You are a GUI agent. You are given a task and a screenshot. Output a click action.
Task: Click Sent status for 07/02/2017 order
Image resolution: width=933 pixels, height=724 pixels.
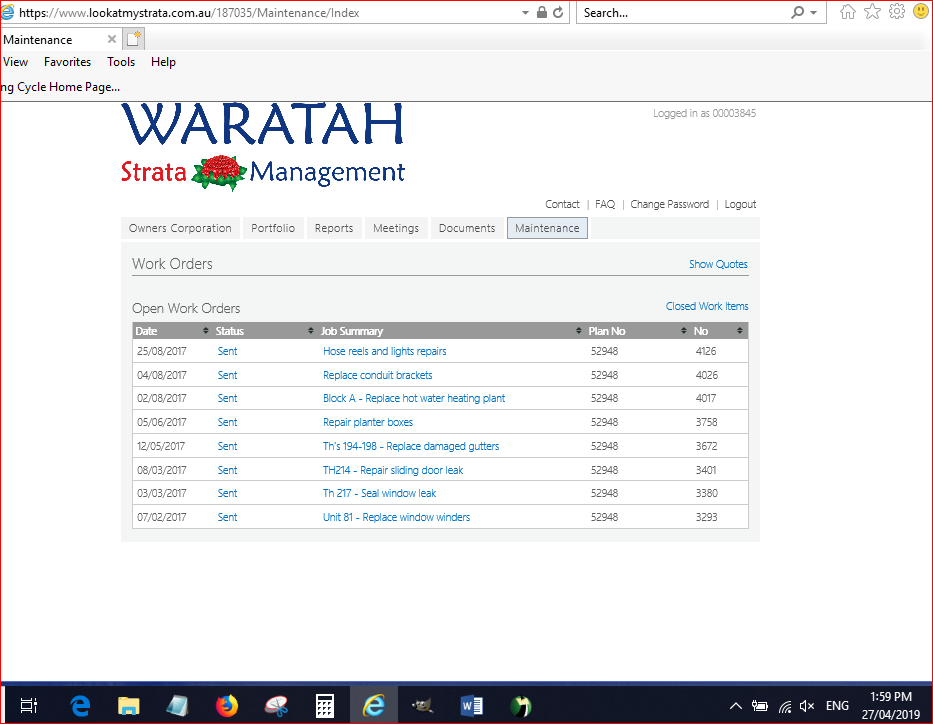[x=227, y=517]
